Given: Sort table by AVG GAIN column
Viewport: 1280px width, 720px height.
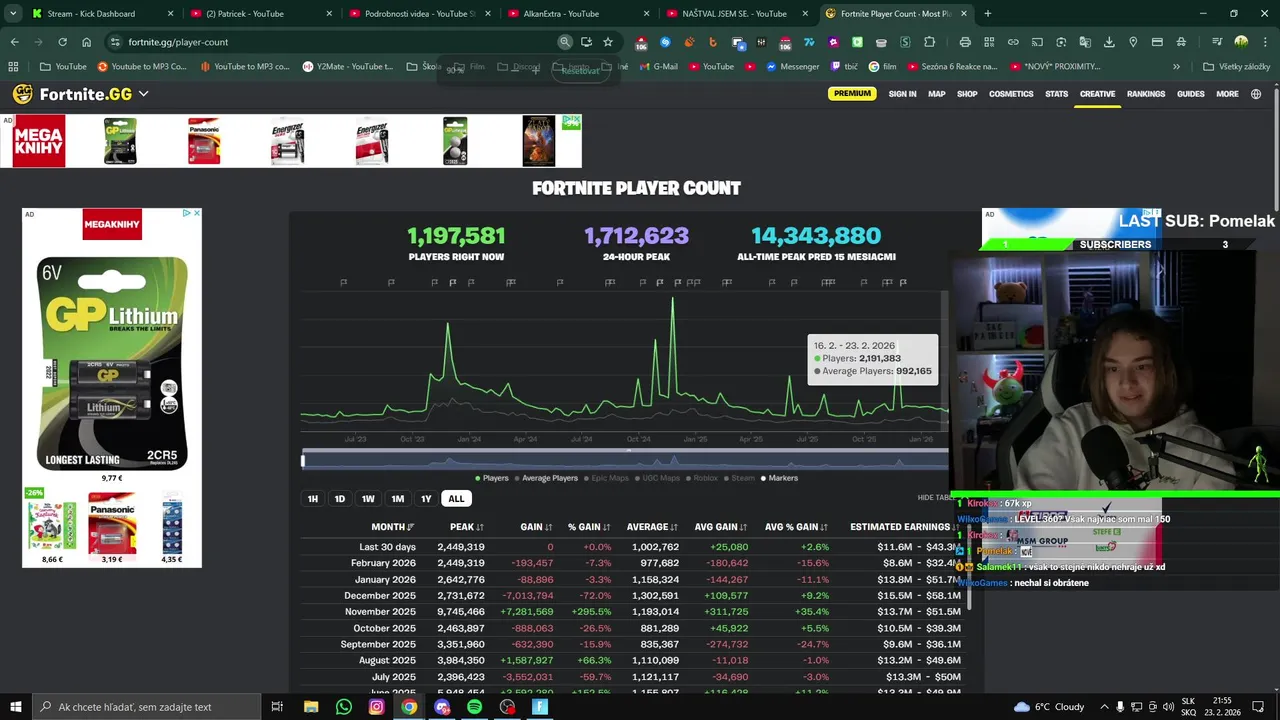Looking at the screenshot, I should pyautogui.click(x=721, y=527).
